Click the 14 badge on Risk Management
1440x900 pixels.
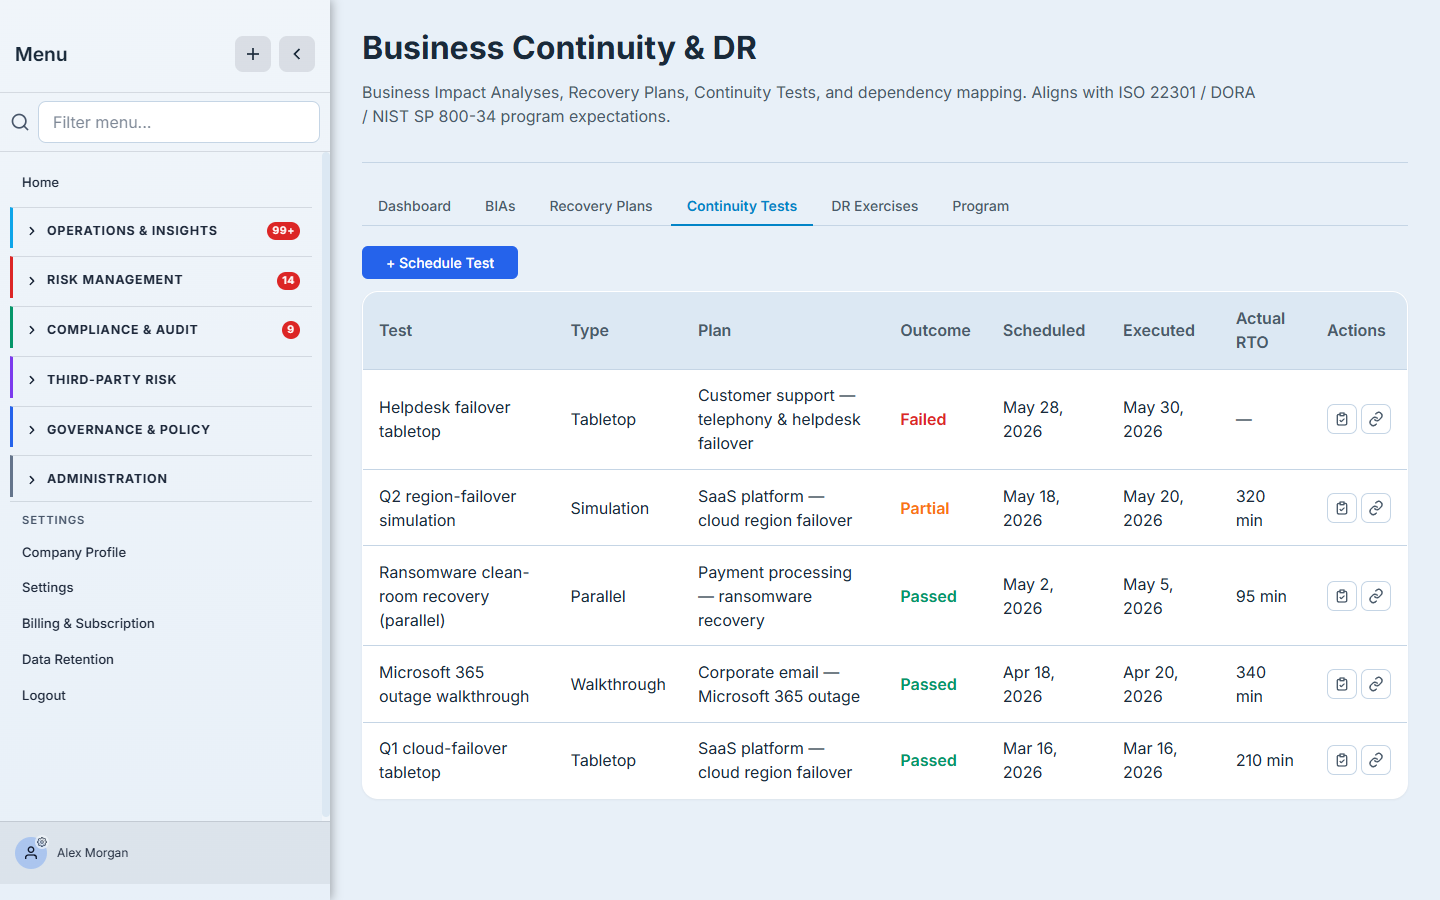pos(288,280)
